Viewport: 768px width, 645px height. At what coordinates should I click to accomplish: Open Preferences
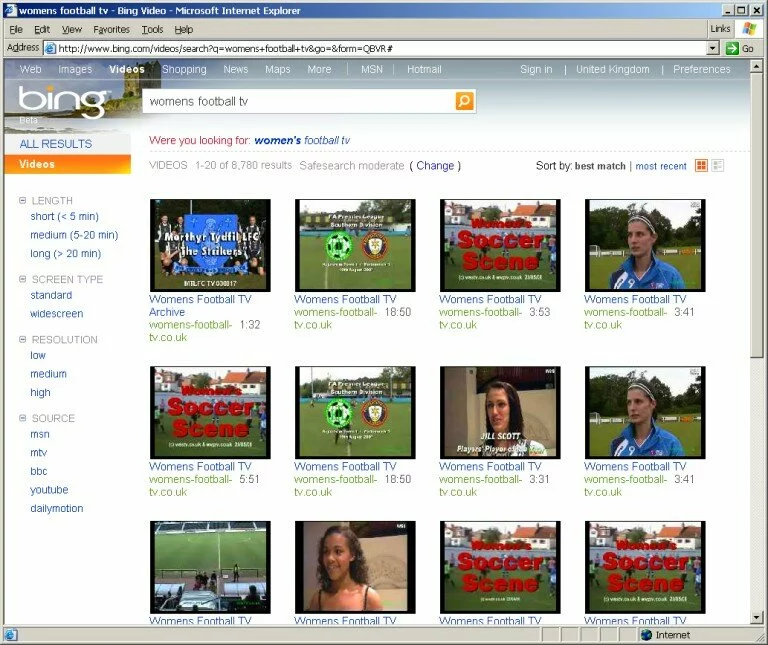click(x=701, y=70)
